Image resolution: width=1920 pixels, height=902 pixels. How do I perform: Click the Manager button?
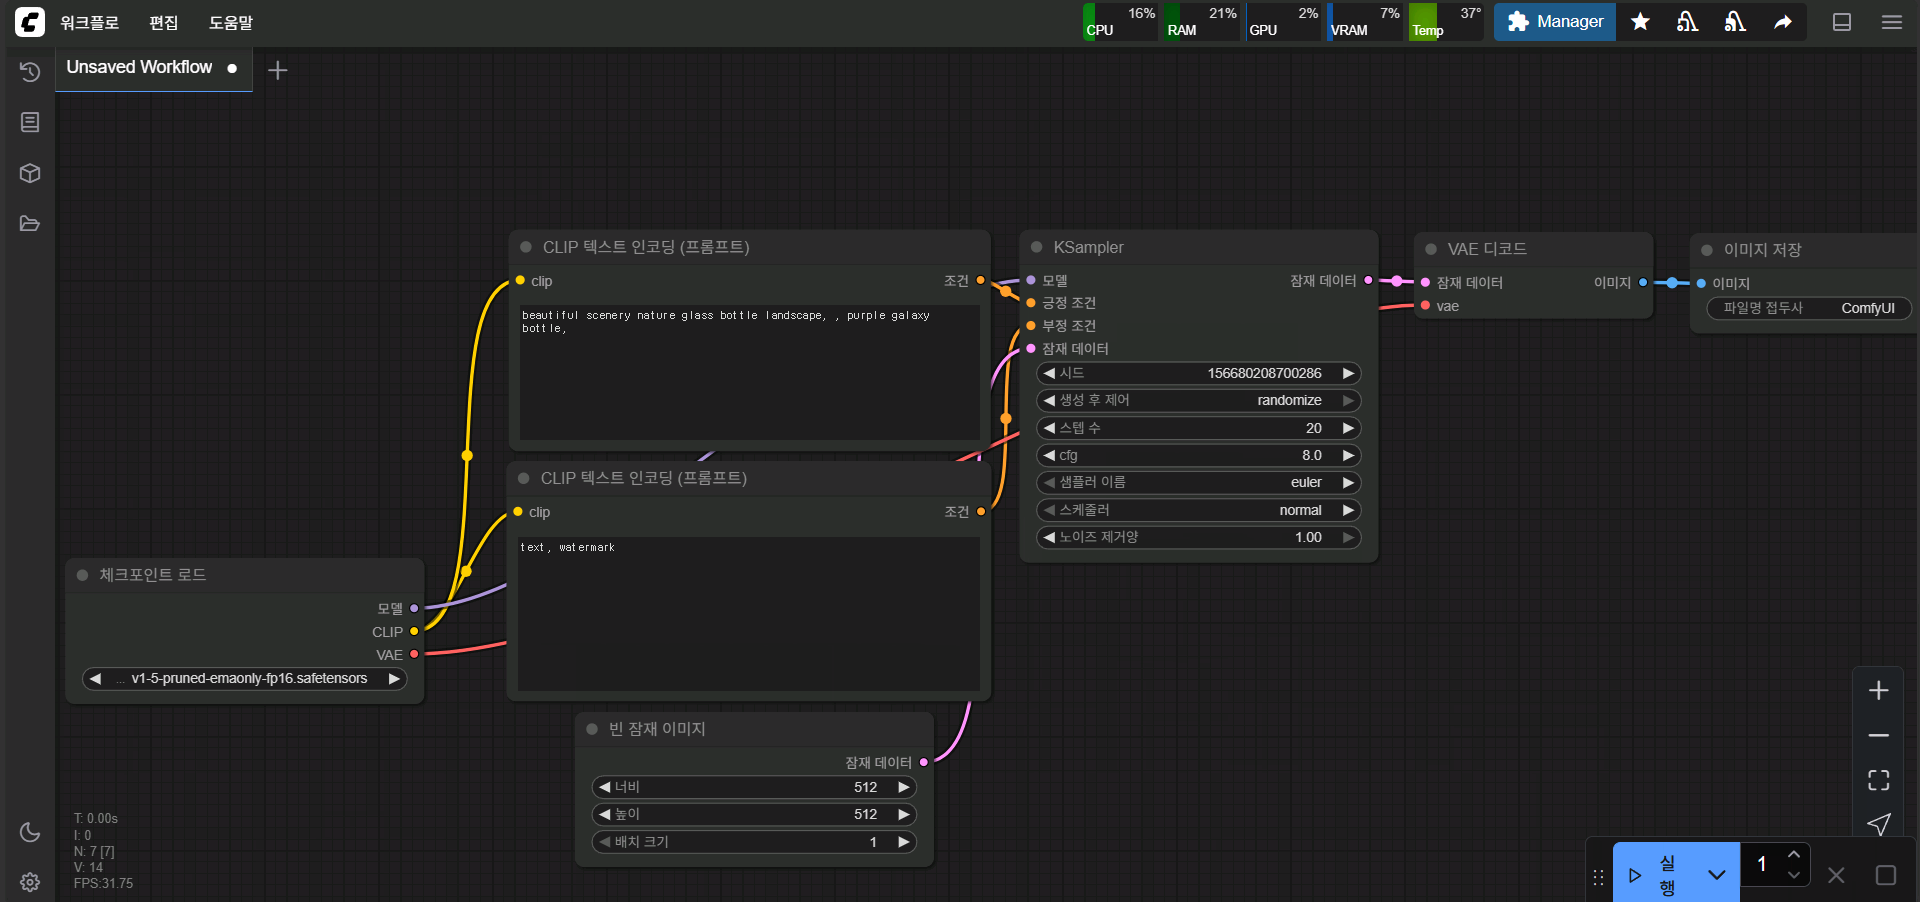(x=1554, y=22)
